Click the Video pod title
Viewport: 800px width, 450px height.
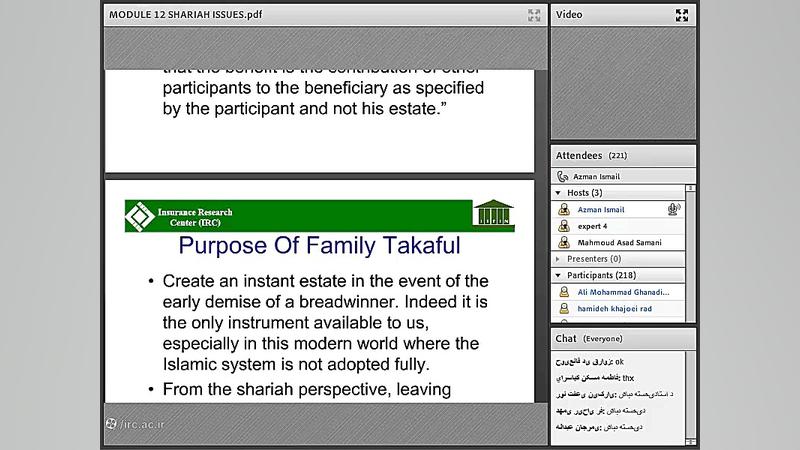point(569,15)
